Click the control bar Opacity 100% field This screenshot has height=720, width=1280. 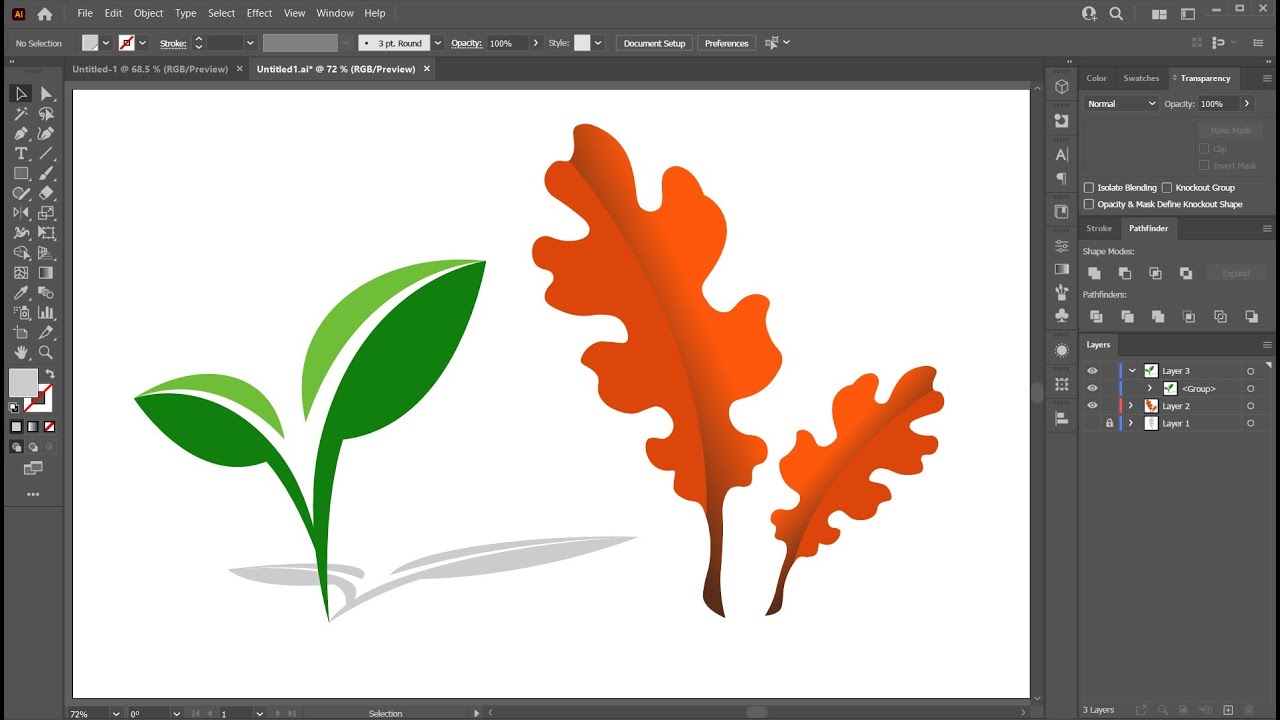pyautogui.click(x=507, y=43)
